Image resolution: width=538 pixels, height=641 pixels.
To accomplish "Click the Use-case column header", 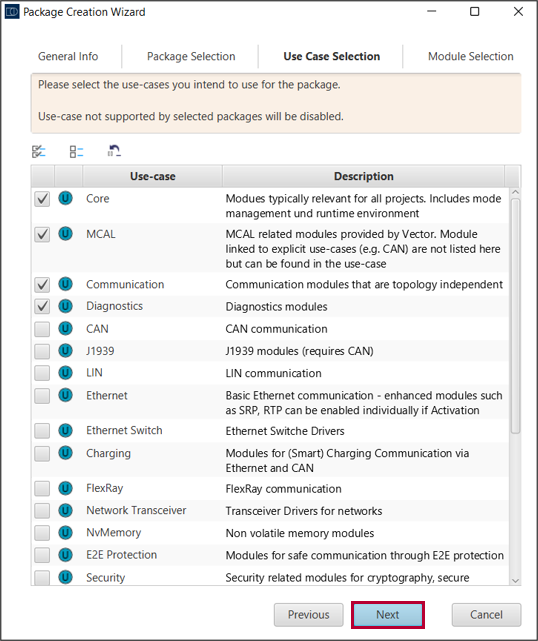I will pyautogui.click(x=152, y=176).
